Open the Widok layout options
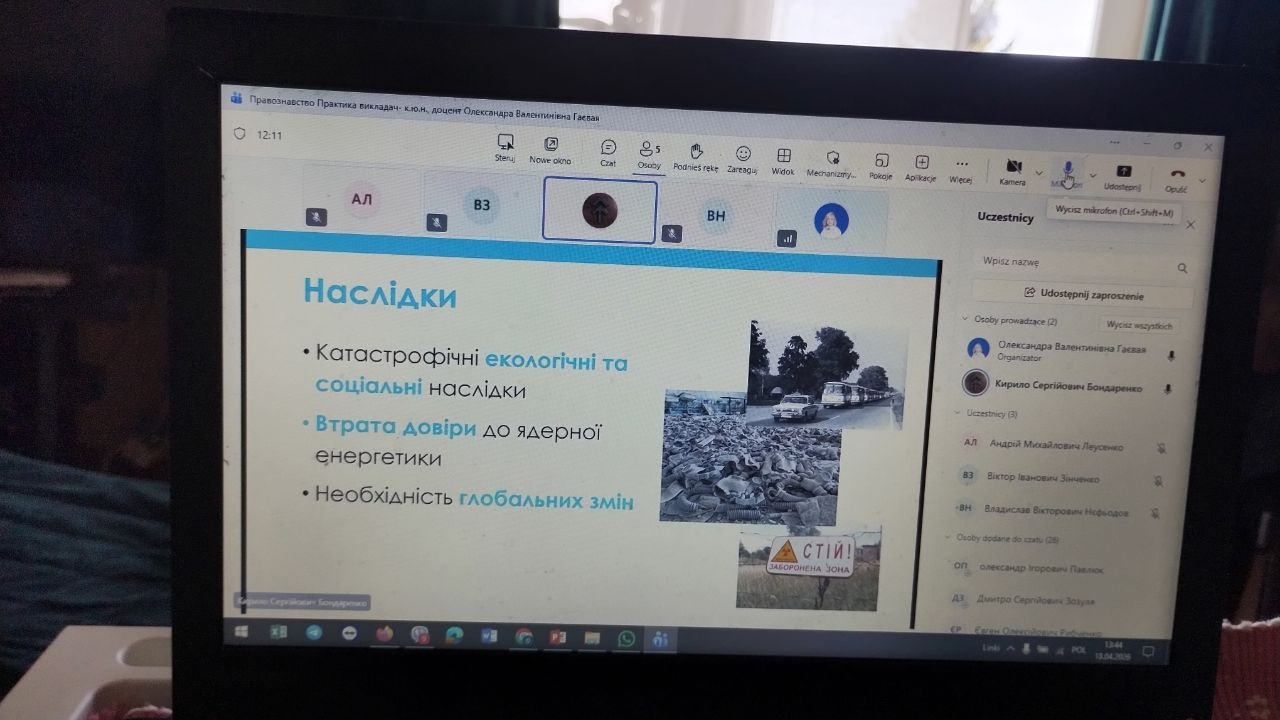Viewport: 1280px width, 720px height. point(784,160)
